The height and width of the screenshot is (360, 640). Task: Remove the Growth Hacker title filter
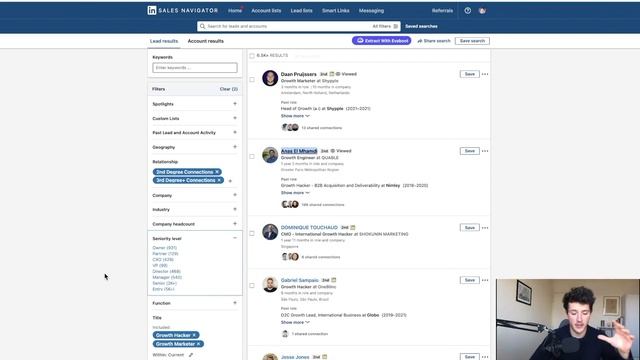point(194,335)
